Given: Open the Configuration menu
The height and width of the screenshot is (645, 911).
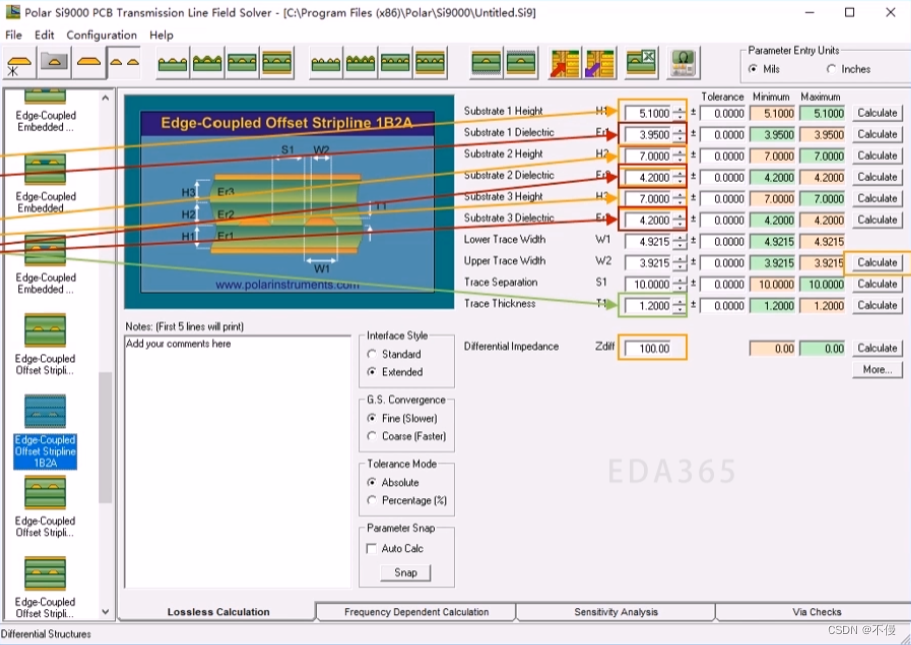Looking at the screenshot, I should [102, 35].
